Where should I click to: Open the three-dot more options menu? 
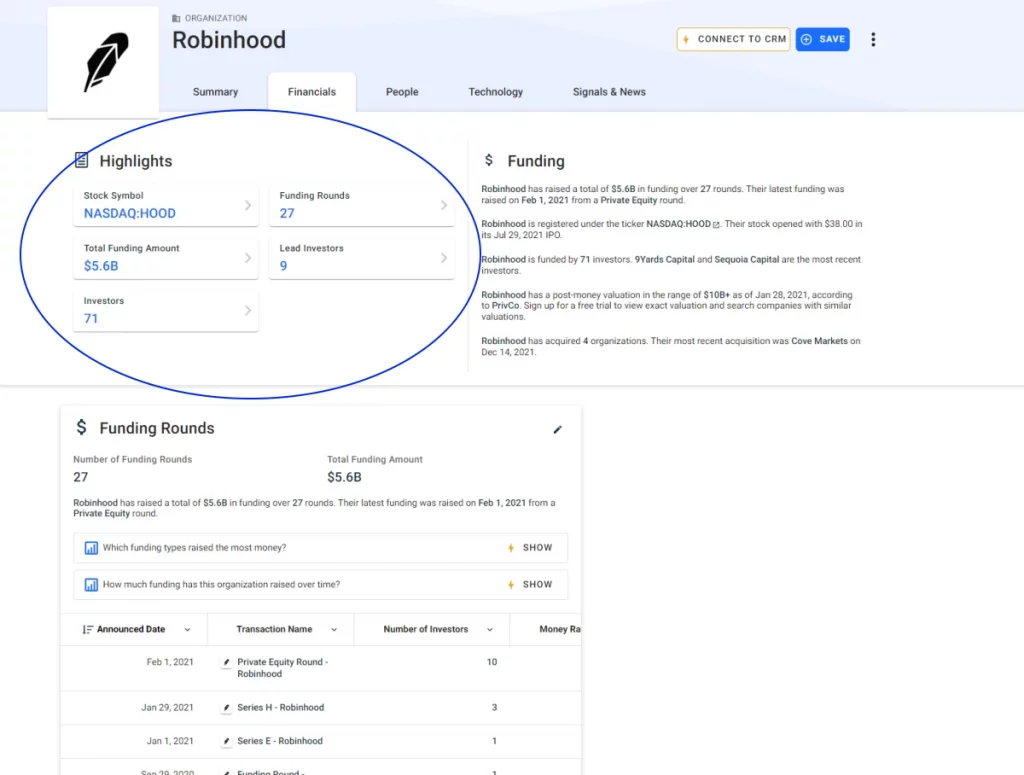pyautogui.click(x=873, y=39)
